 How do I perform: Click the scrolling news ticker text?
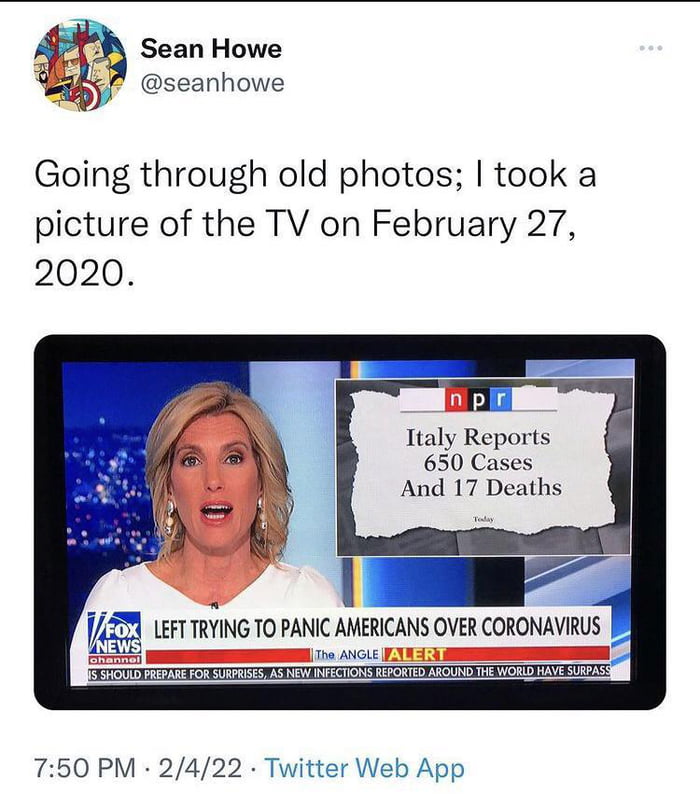pos(349,673)
